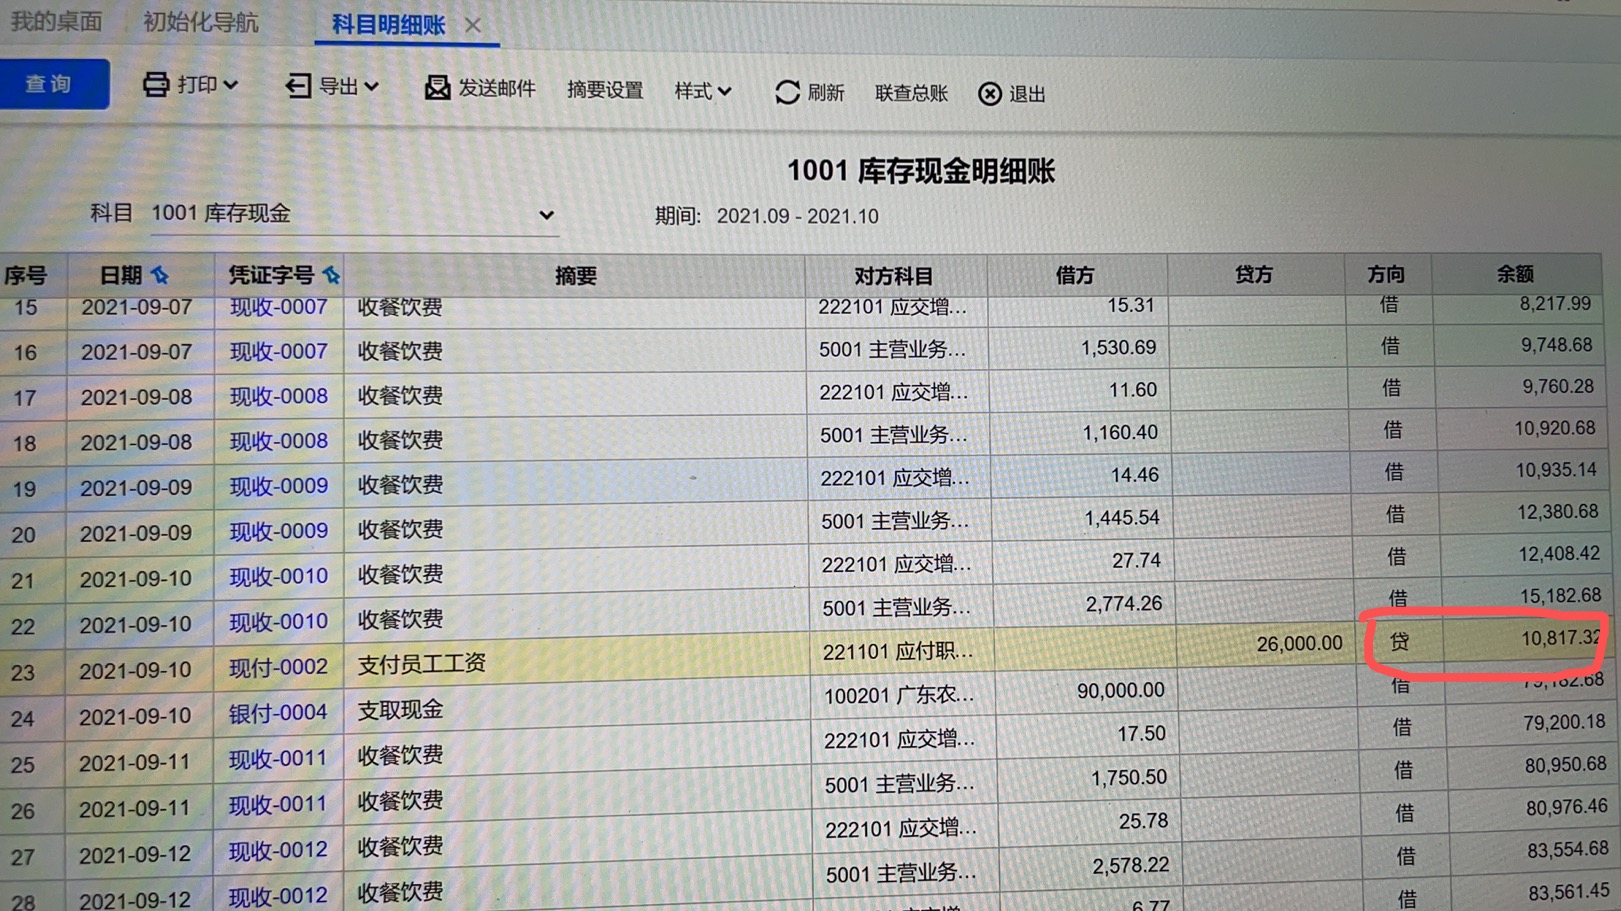Viewport: 1621px width, 911px height.
Task: Open voucher 现付-0002 in row 23
Action: pyautogui.click(x=279, y=667)
